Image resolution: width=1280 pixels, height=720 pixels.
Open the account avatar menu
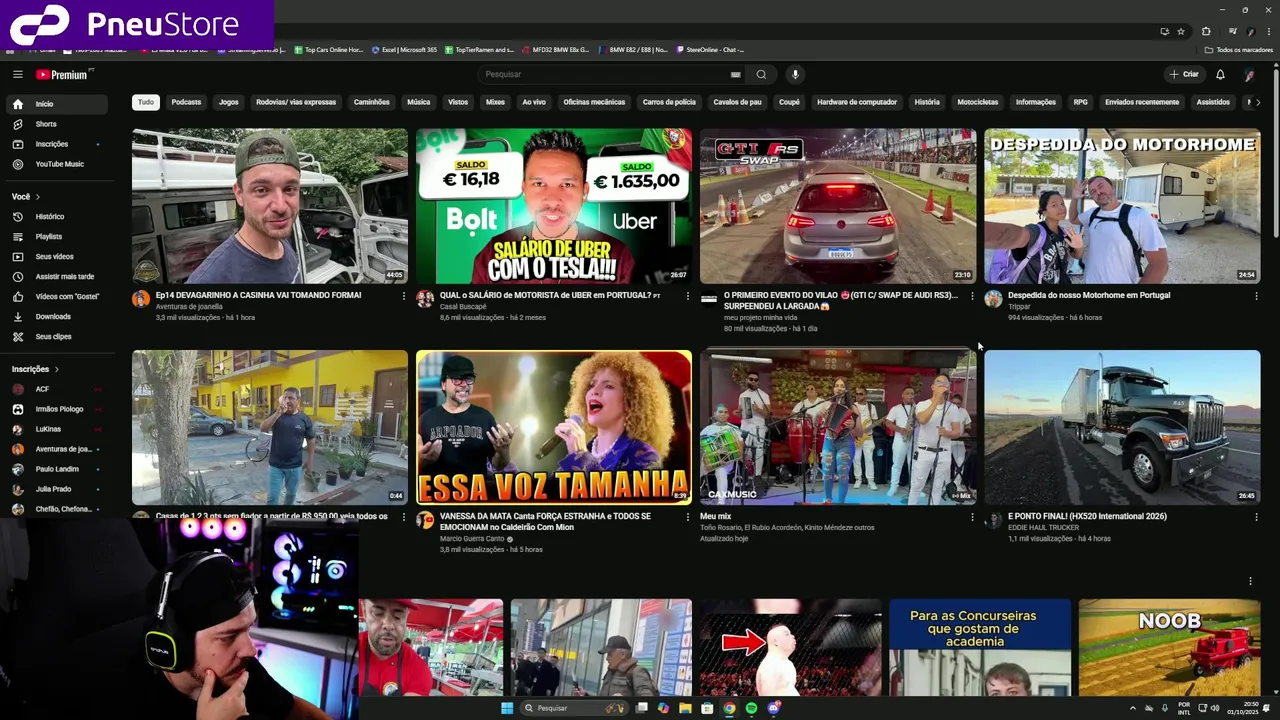pyautogui.click(x=1249, y=74)
